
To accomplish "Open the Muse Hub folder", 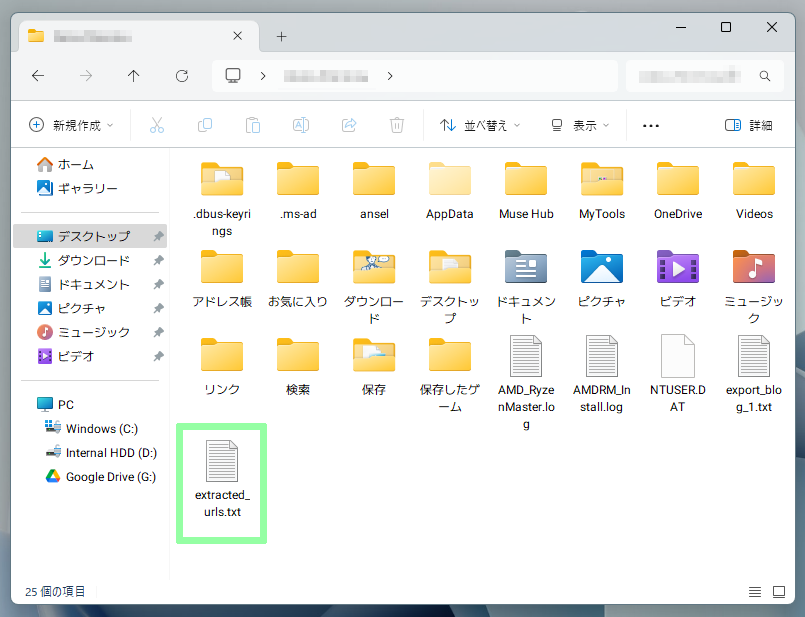I will click(526, 190).
